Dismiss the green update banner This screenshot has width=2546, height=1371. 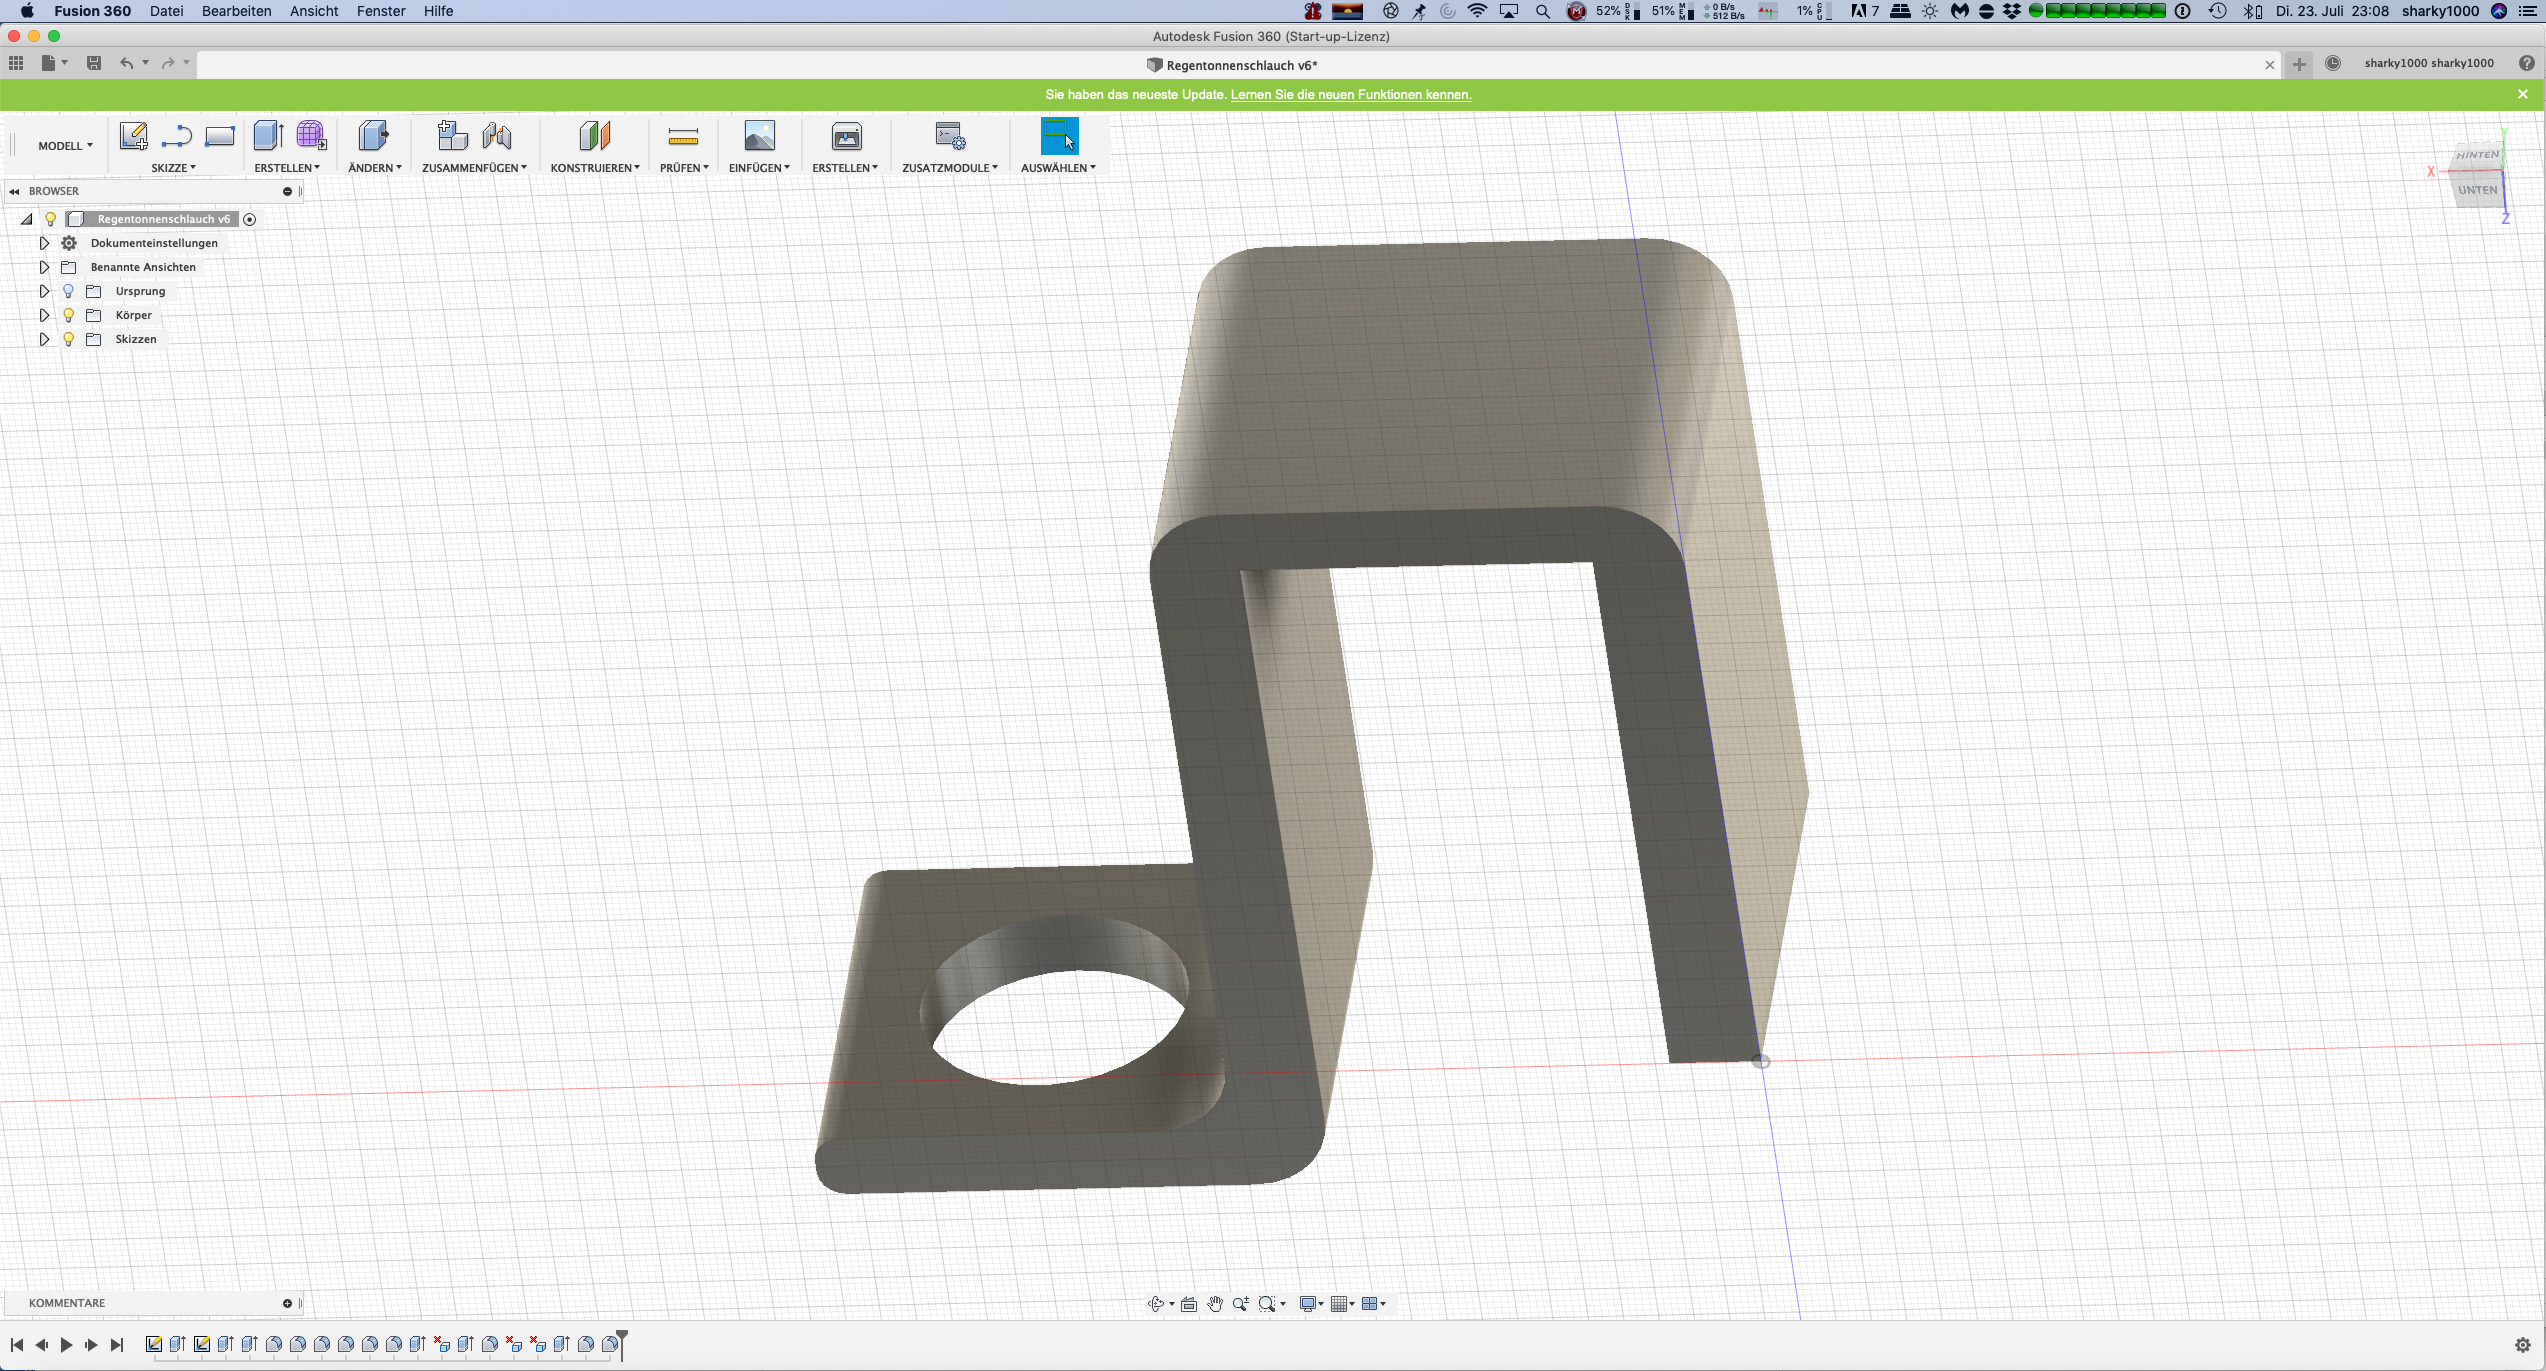(x=2523, y=94)
